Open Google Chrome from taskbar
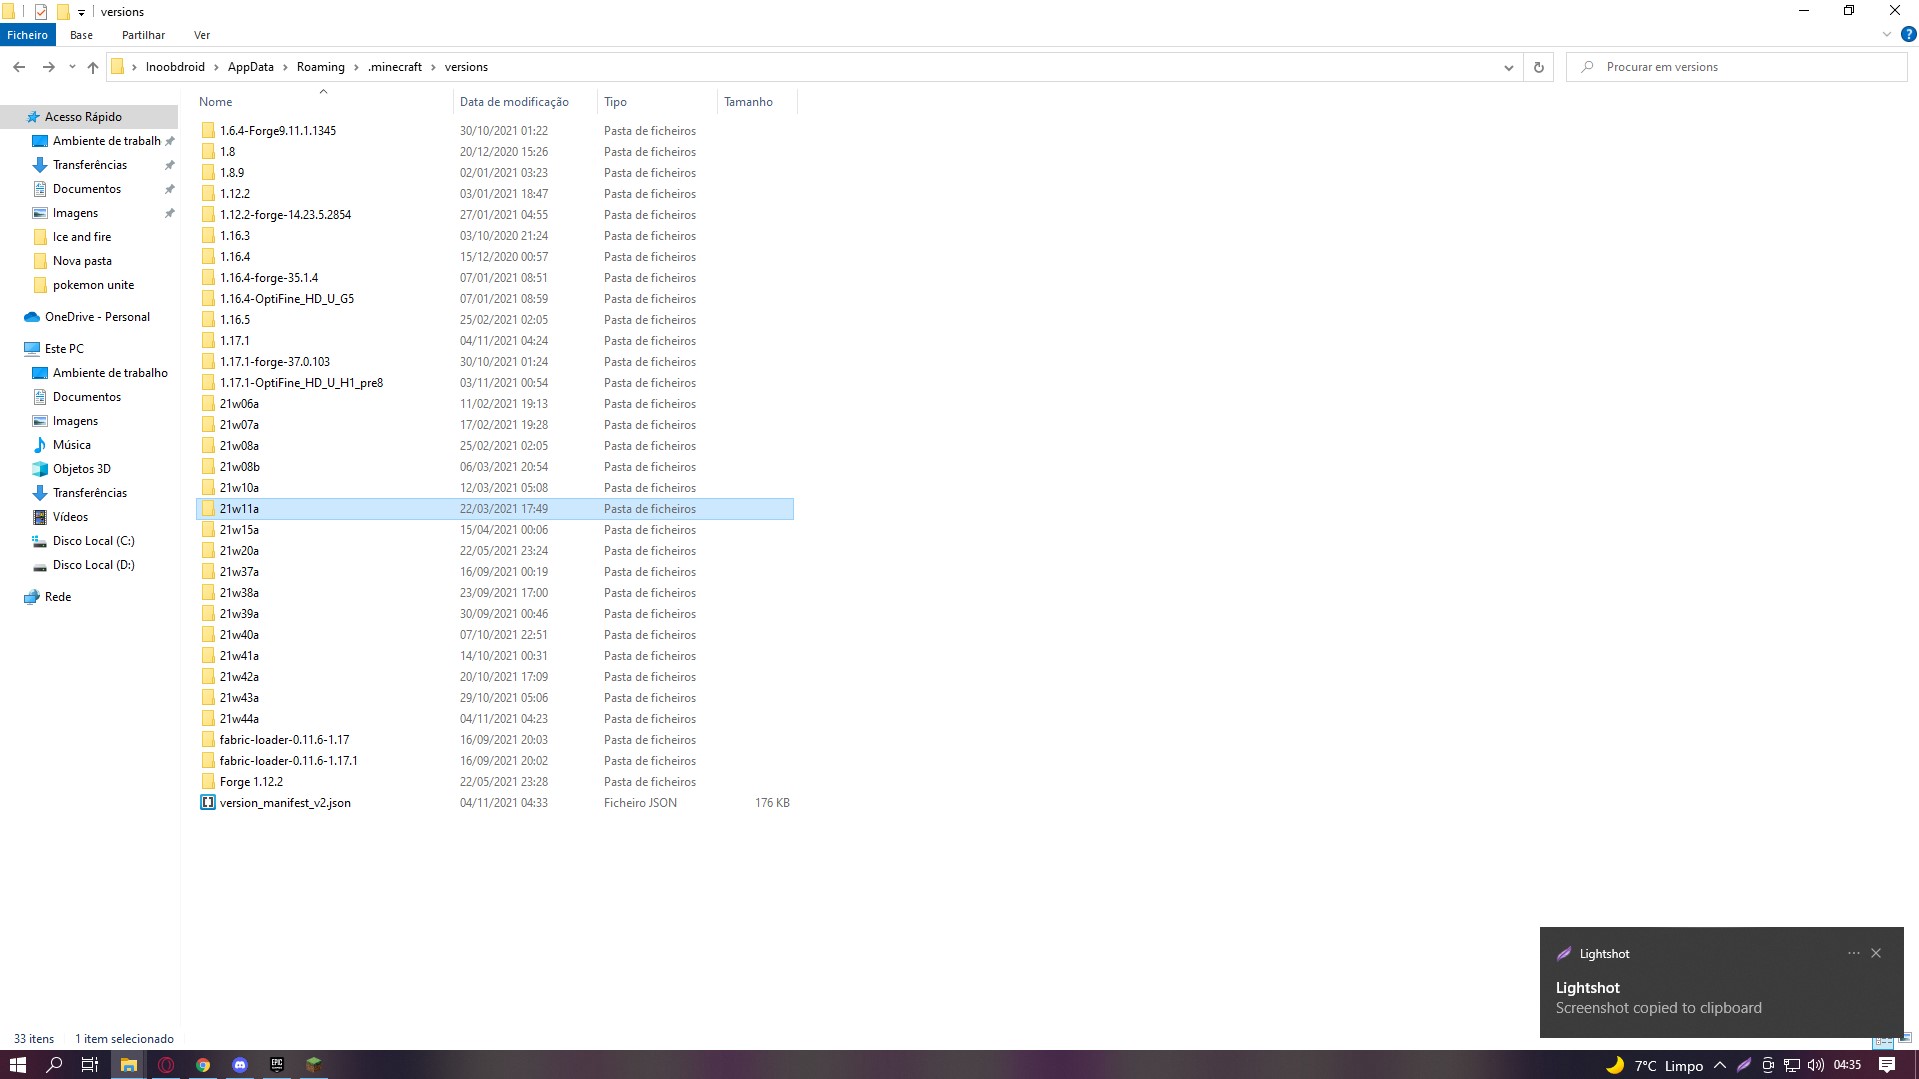 pyautogui.click(x=203, y=1065)
